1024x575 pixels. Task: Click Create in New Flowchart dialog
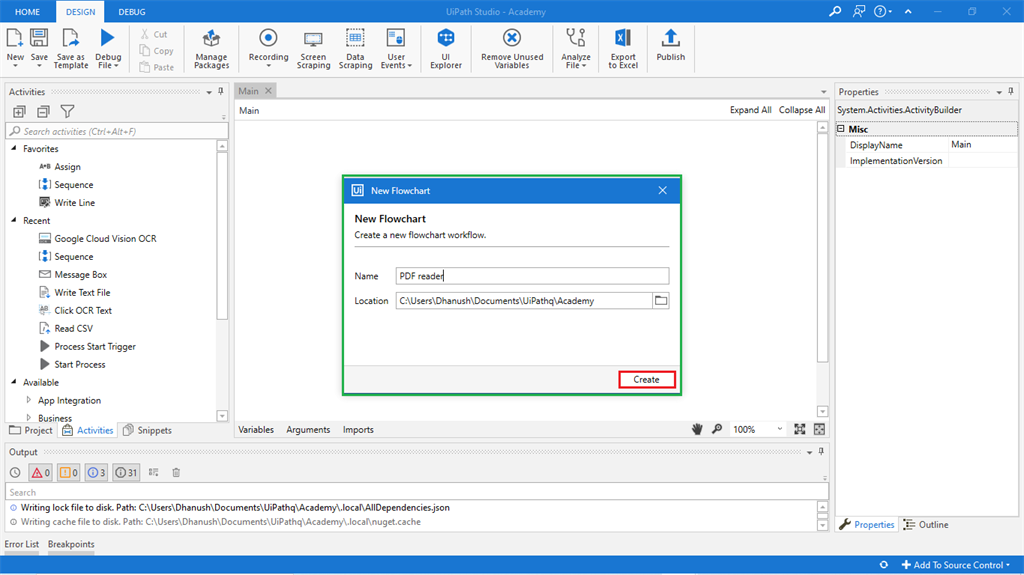pyautogui.click(x=646, y=379)
